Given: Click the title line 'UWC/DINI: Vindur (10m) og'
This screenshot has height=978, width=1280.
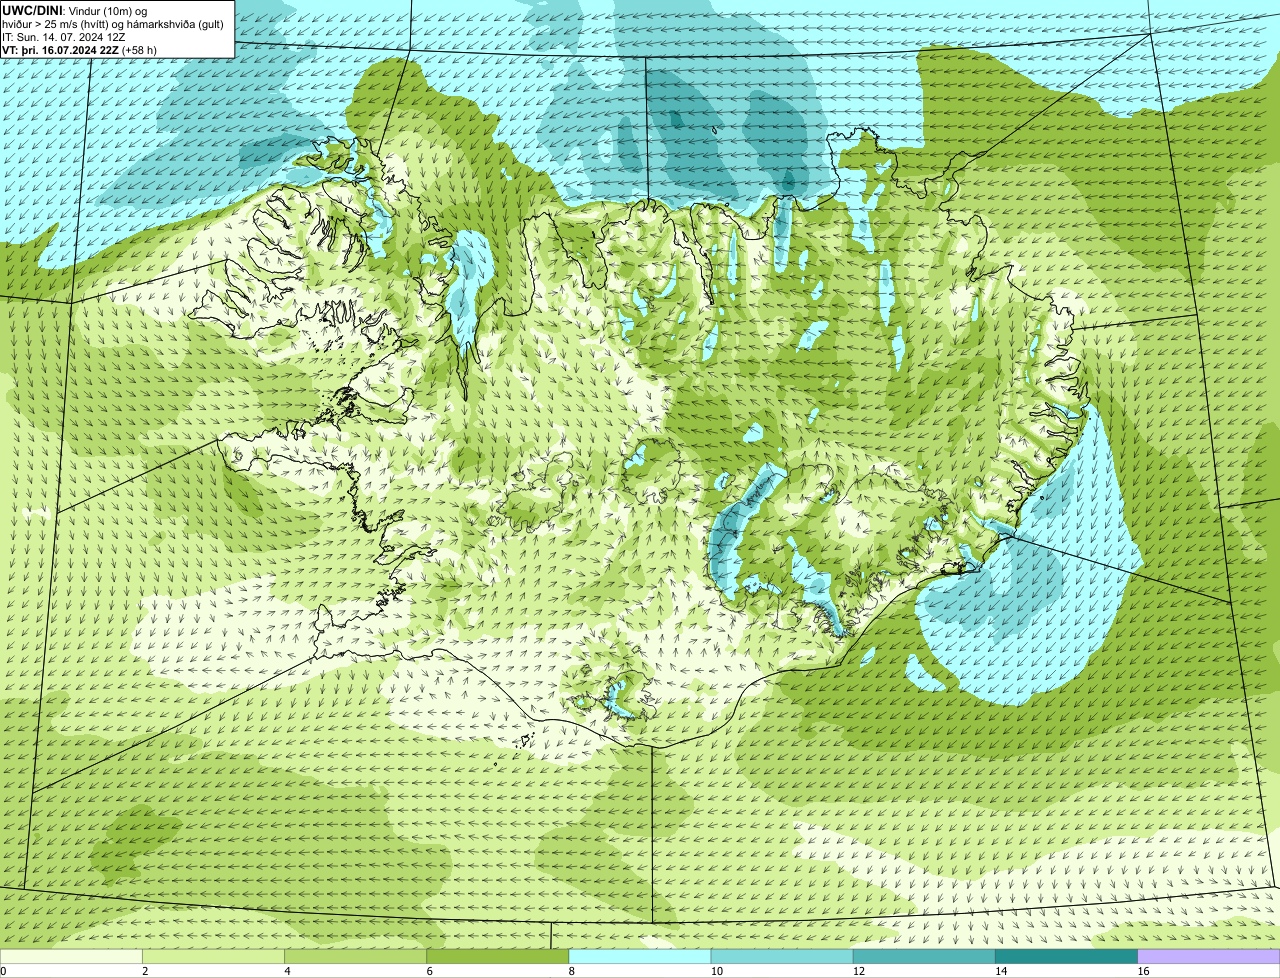Looking at the screenshot, I should (75, 11).
